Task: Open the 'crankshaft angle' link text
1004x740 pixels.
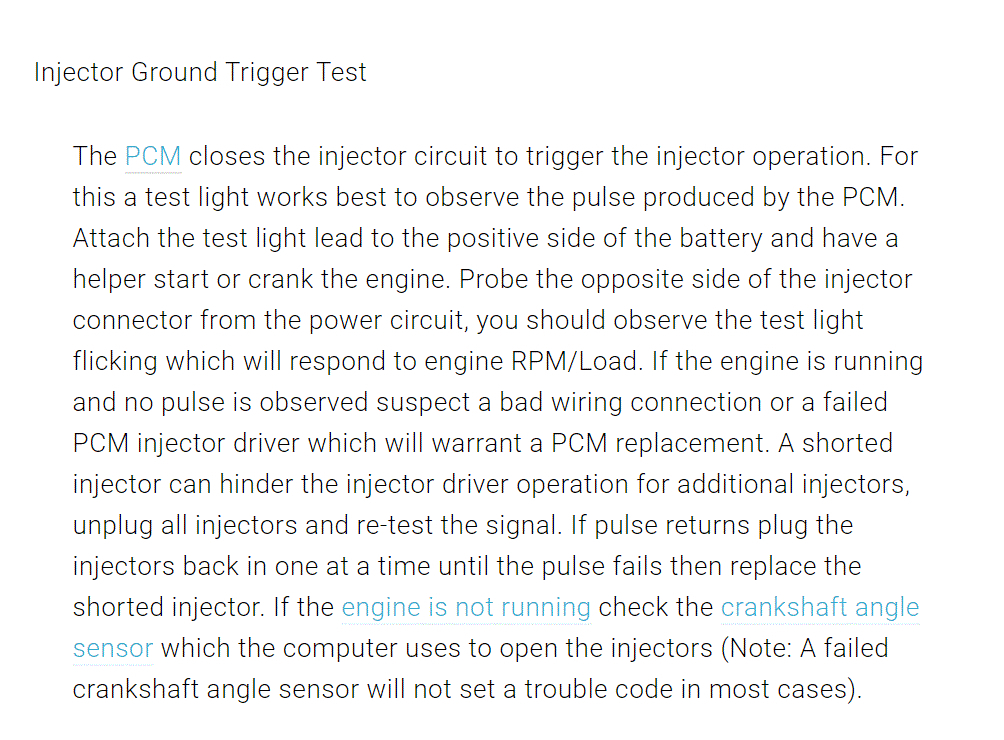Action: [819, 608]
